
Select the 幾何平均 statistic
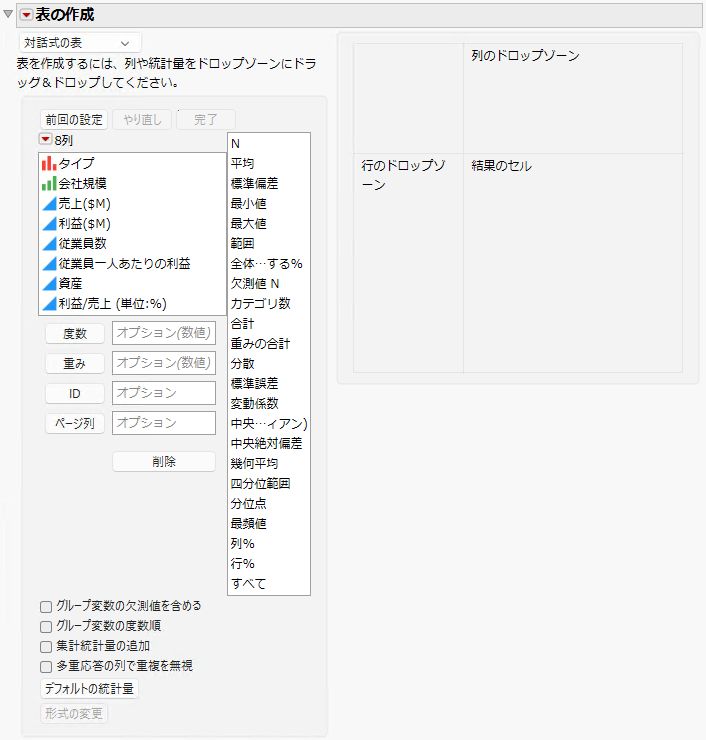(254, 463)
